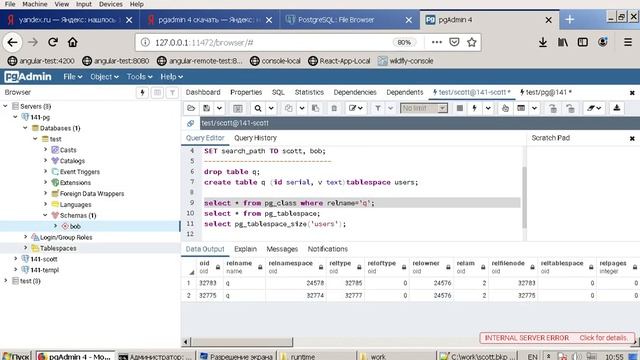The width and height of the screenshot is (640, 360).
Task: Click the relname column header
Action: coord(244,267)
